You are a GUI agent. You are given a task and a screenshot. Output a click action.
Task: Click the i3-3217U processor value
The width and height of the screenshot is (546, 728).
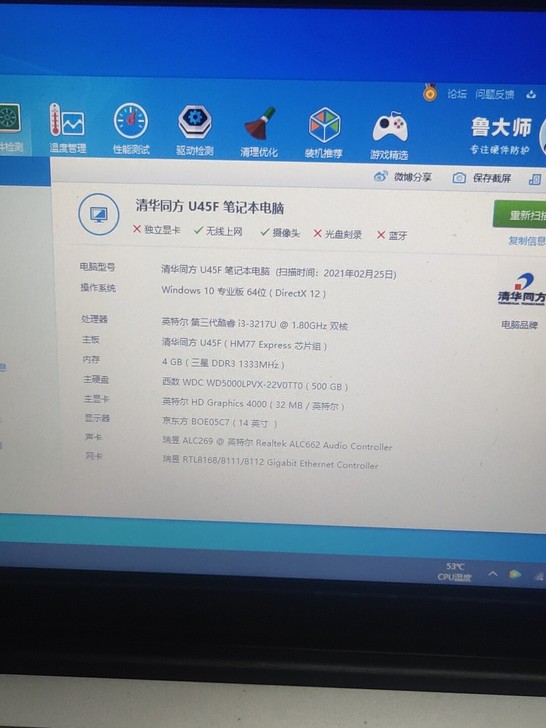point(254,324)
